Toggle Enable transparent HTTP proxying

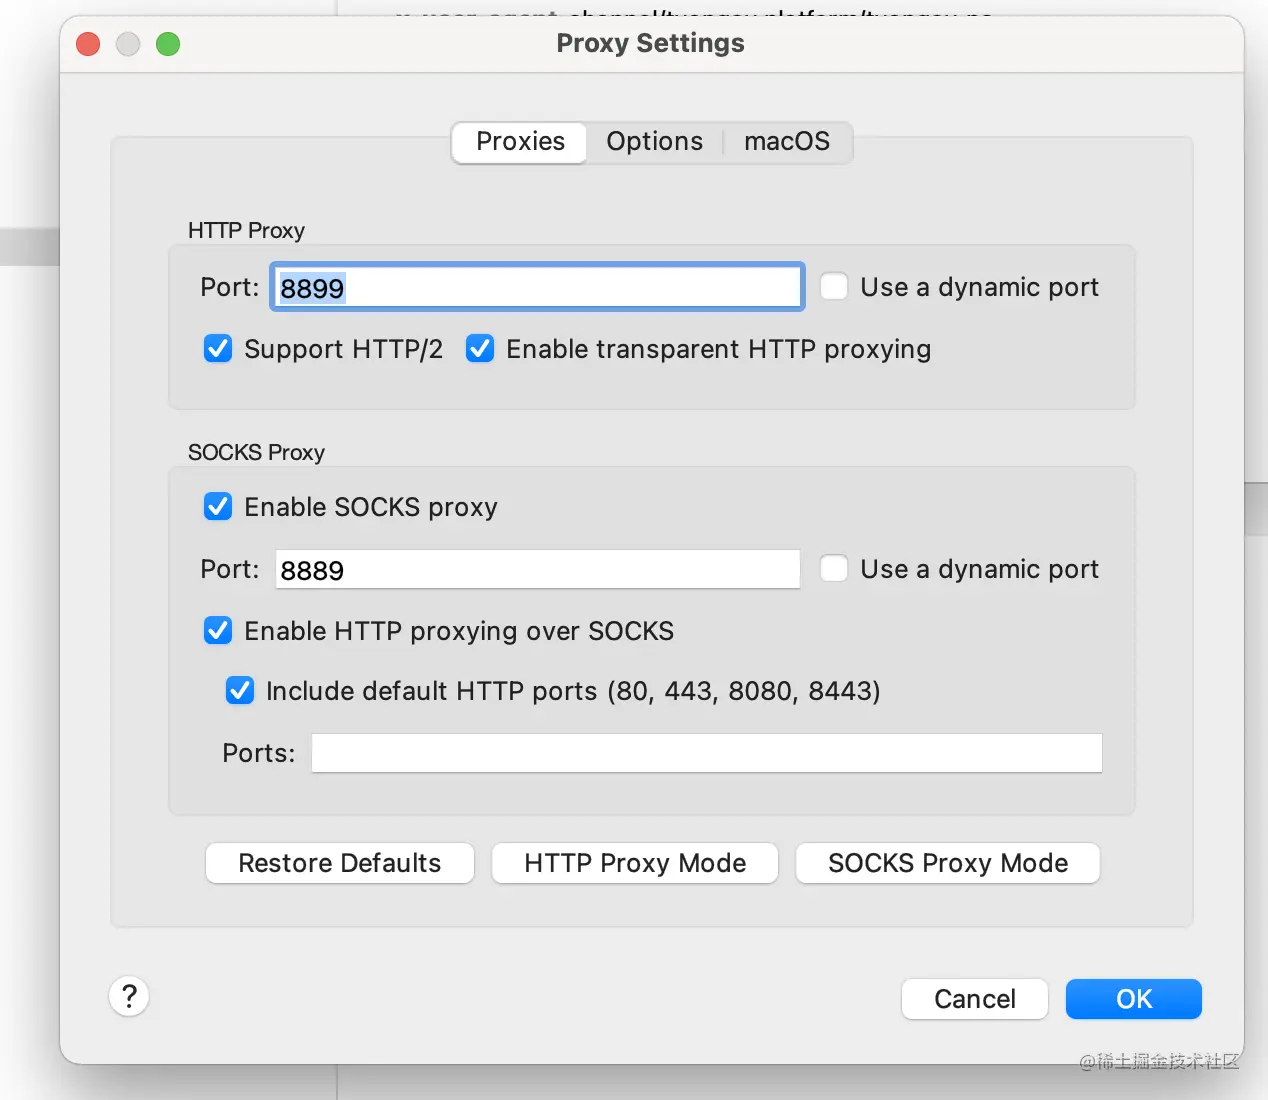[480, 349]
